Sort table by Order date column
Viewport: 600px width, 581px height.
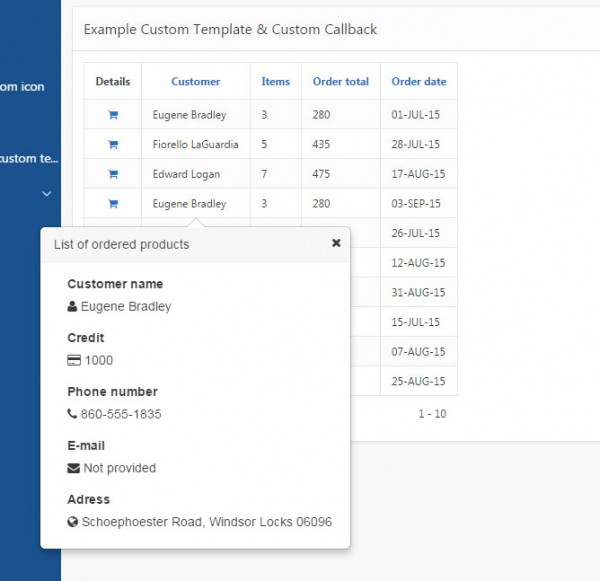click(419, 82)
